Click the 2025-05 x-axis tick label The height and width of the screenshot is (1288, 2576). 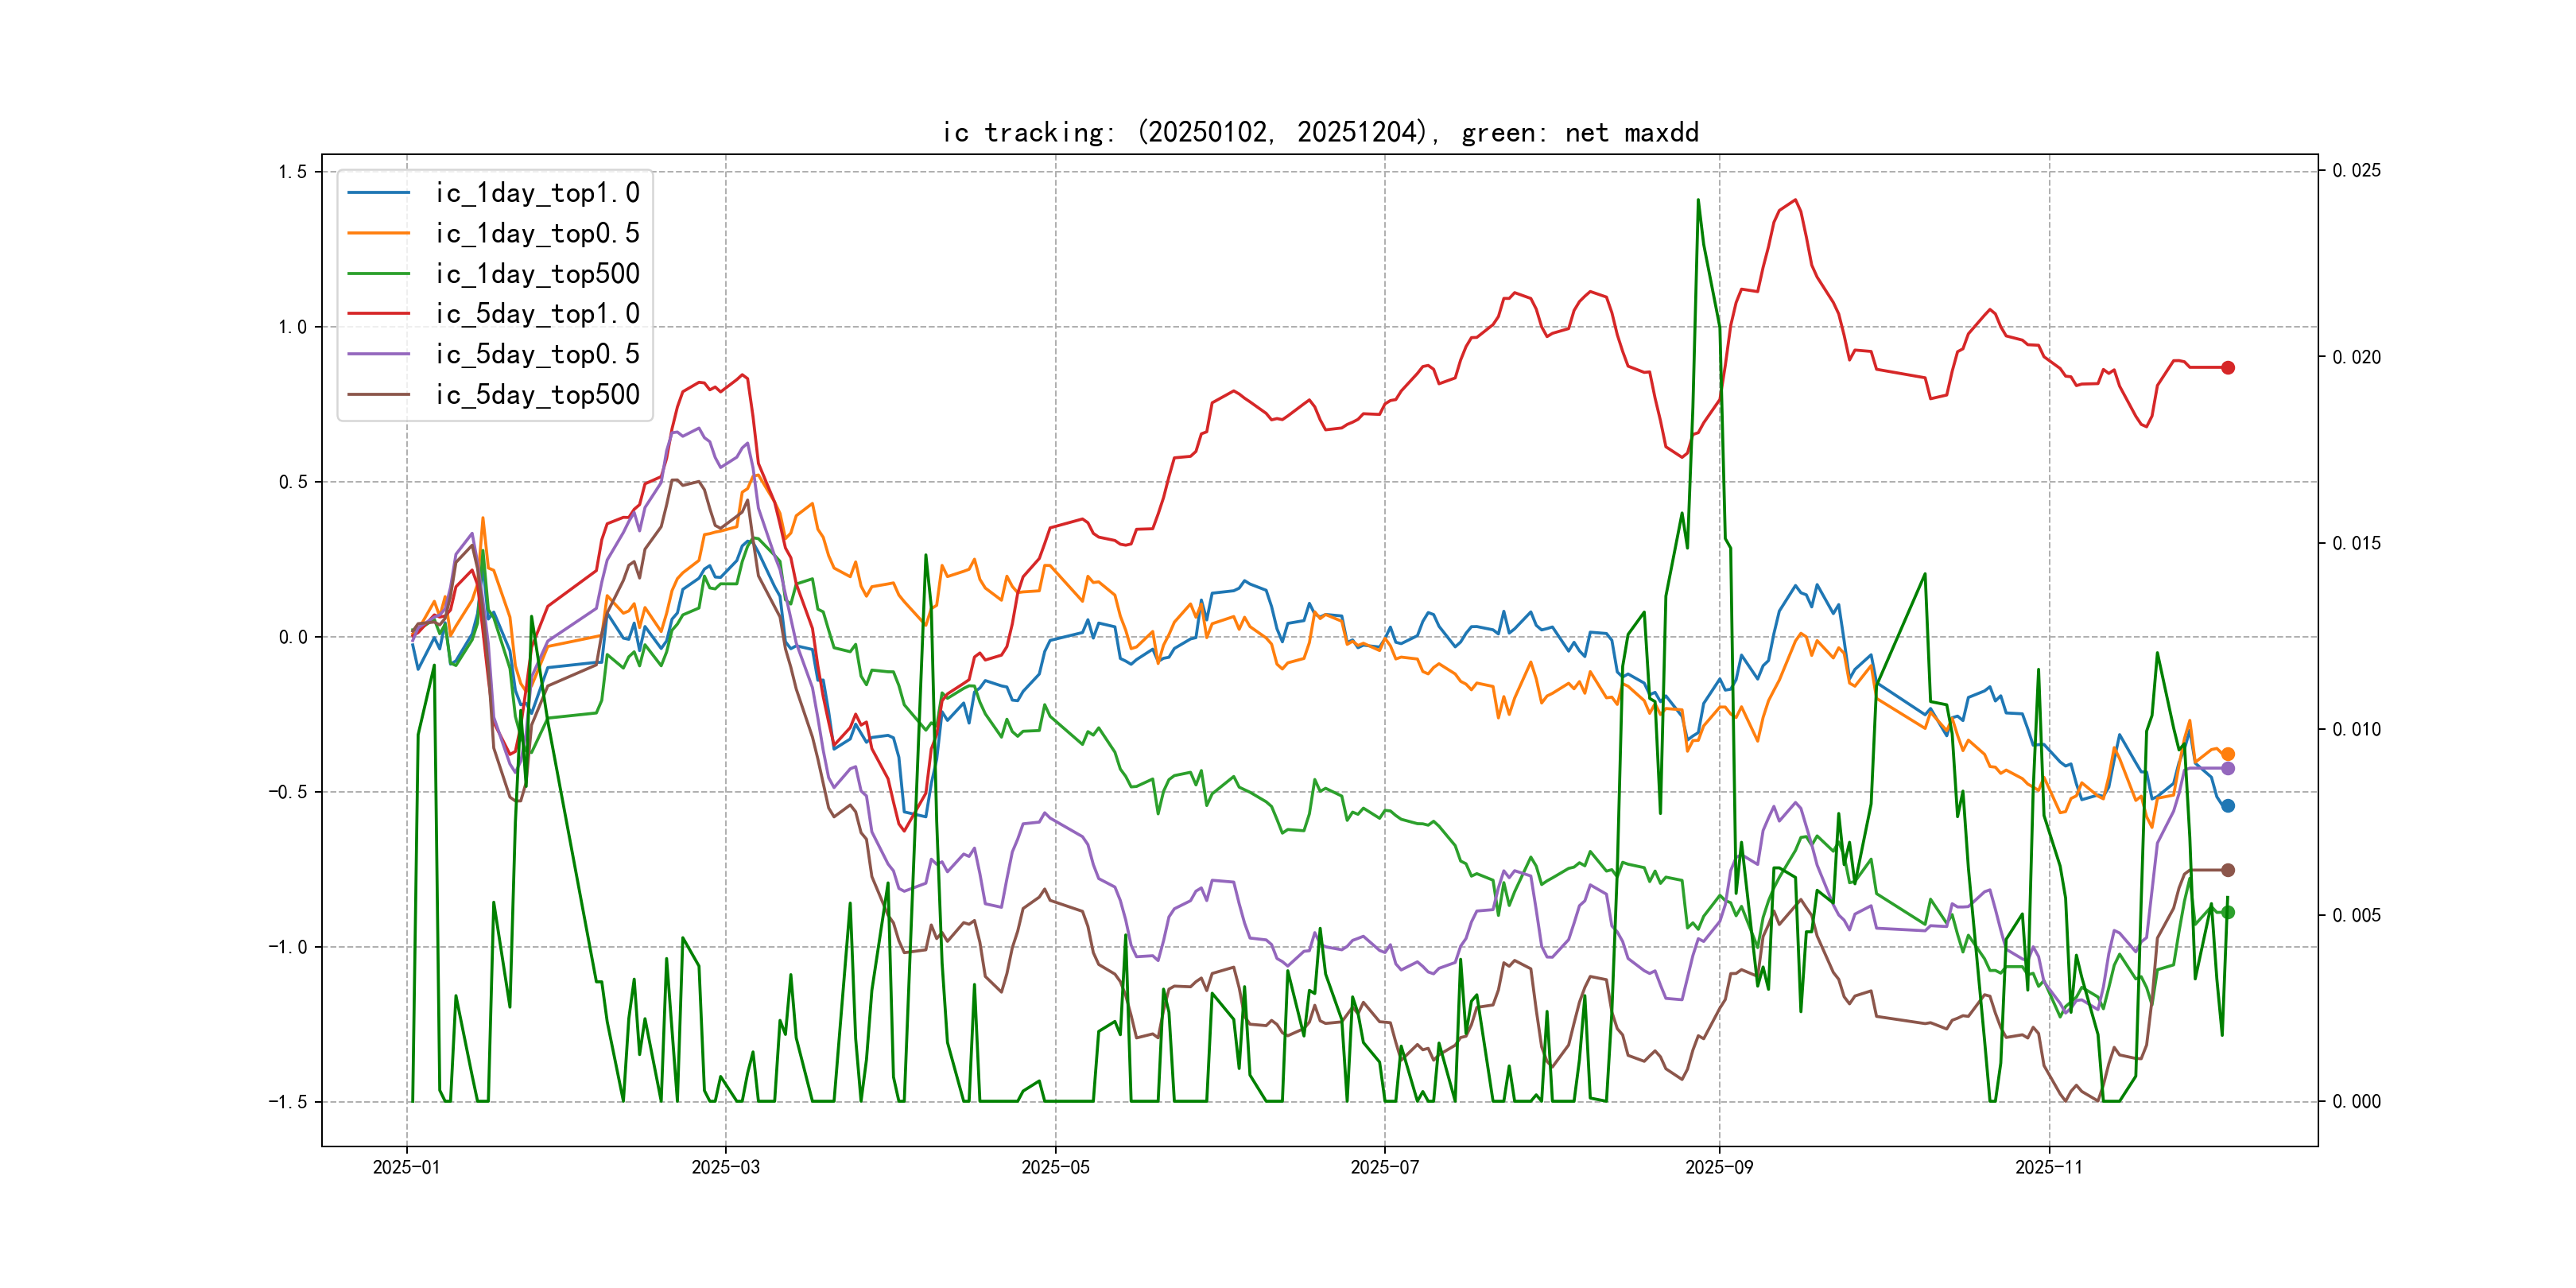pos(1055,1167)
